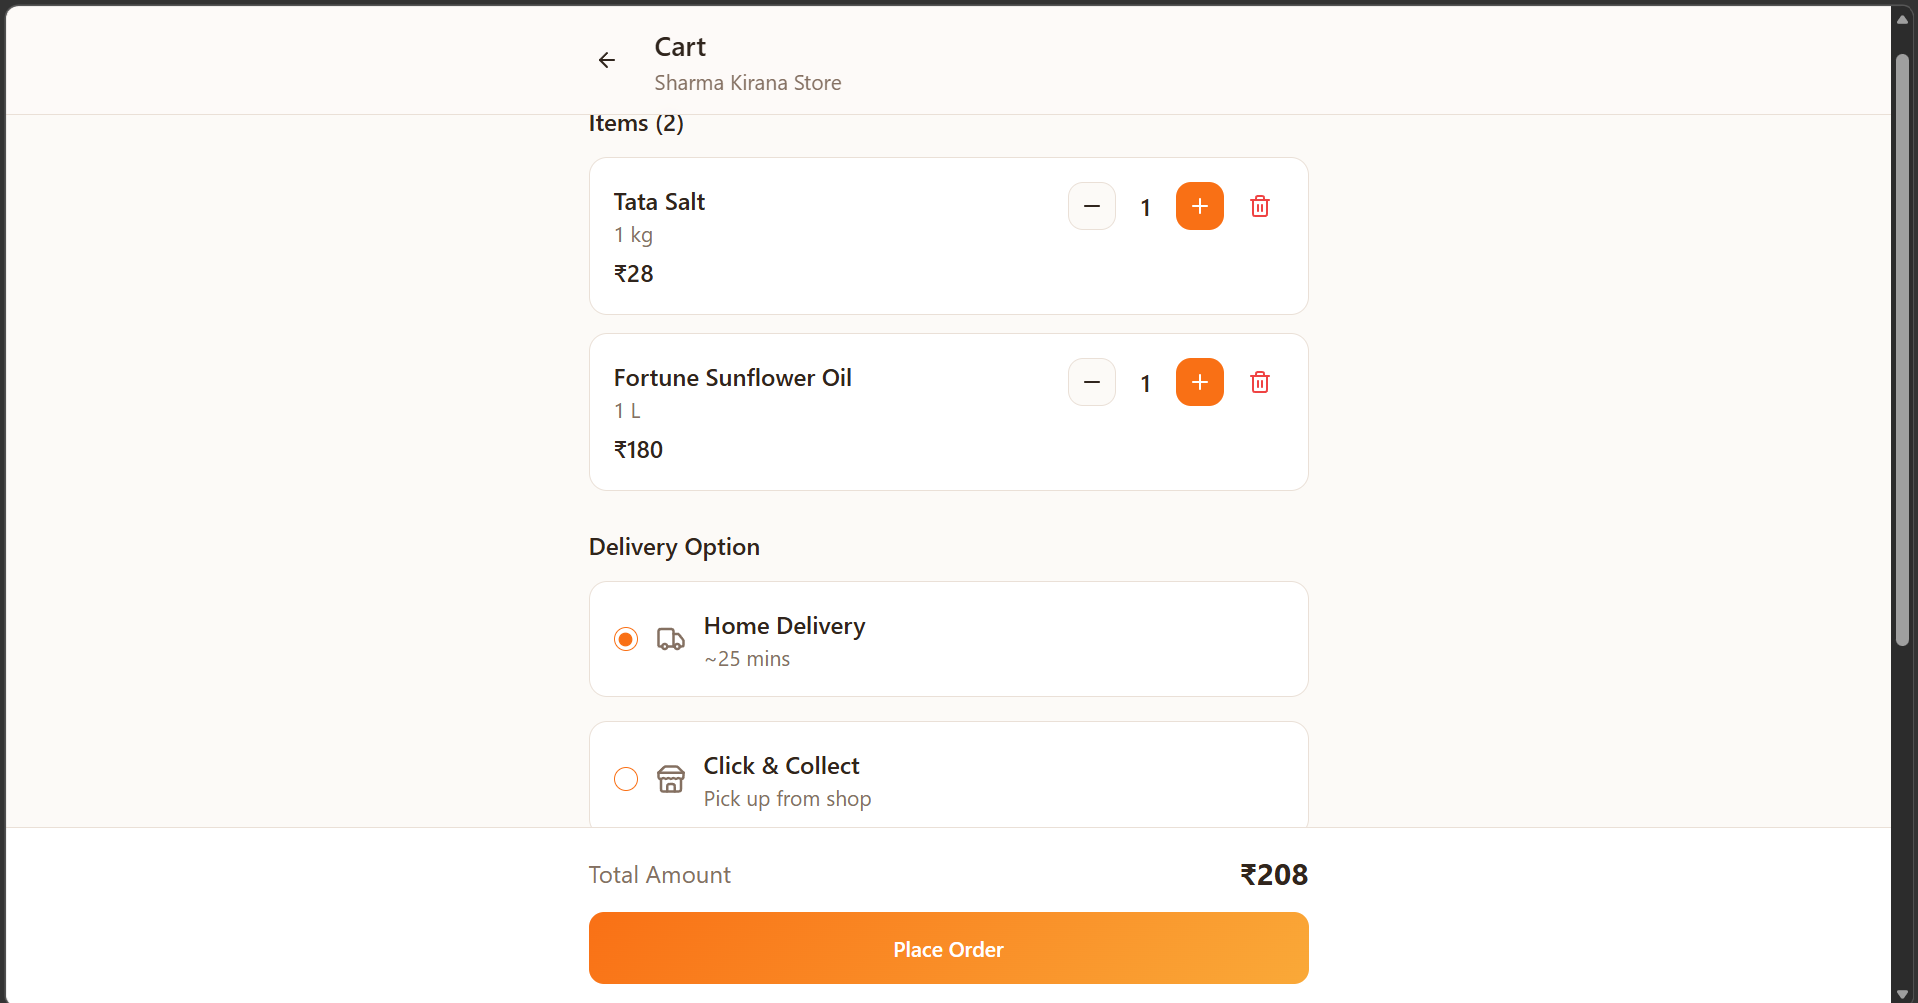
Task: Click the scrollbar down arrow
Action: point(1902,993)
